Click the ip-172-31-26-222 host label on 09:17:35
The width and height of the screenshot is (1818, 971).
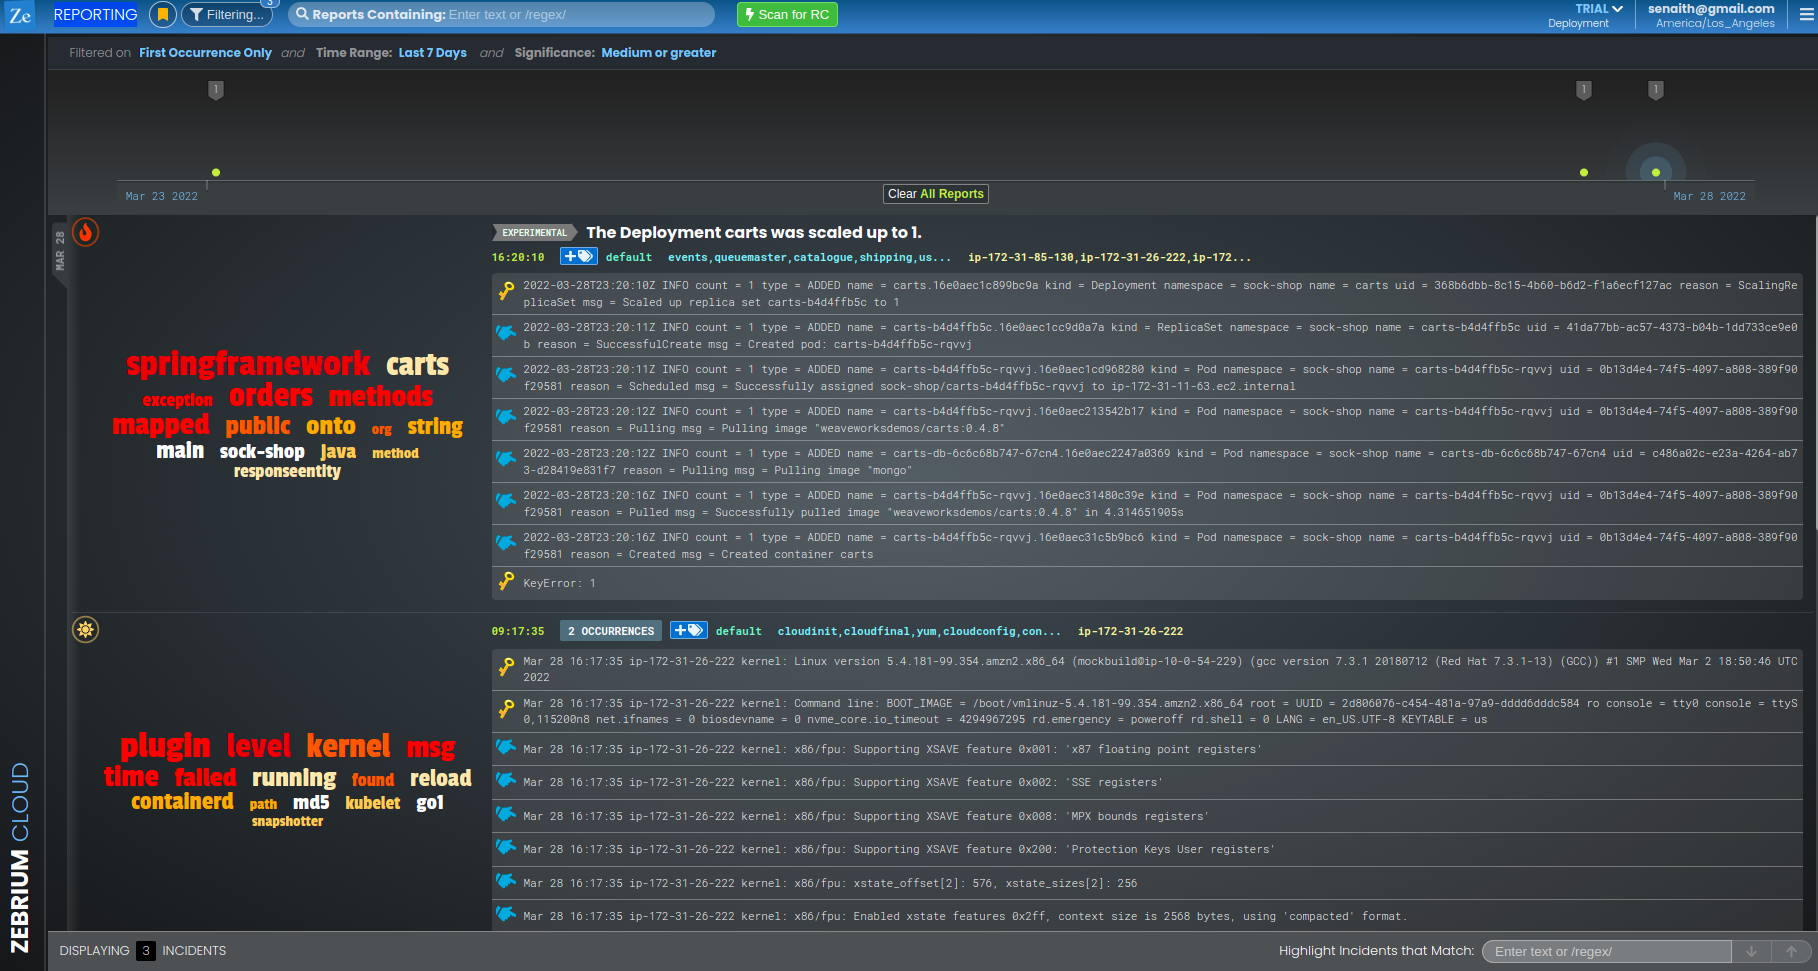point(1130,631)
